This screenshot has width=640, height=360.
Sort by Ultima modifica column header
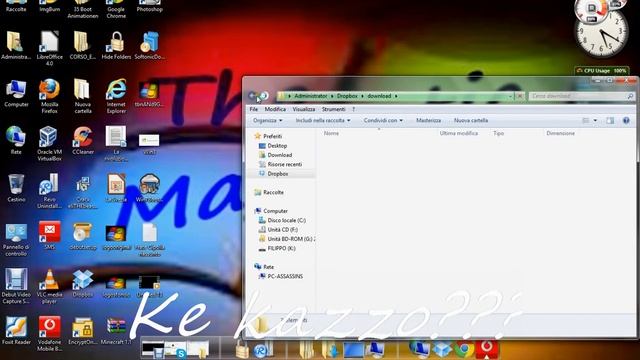458,133
